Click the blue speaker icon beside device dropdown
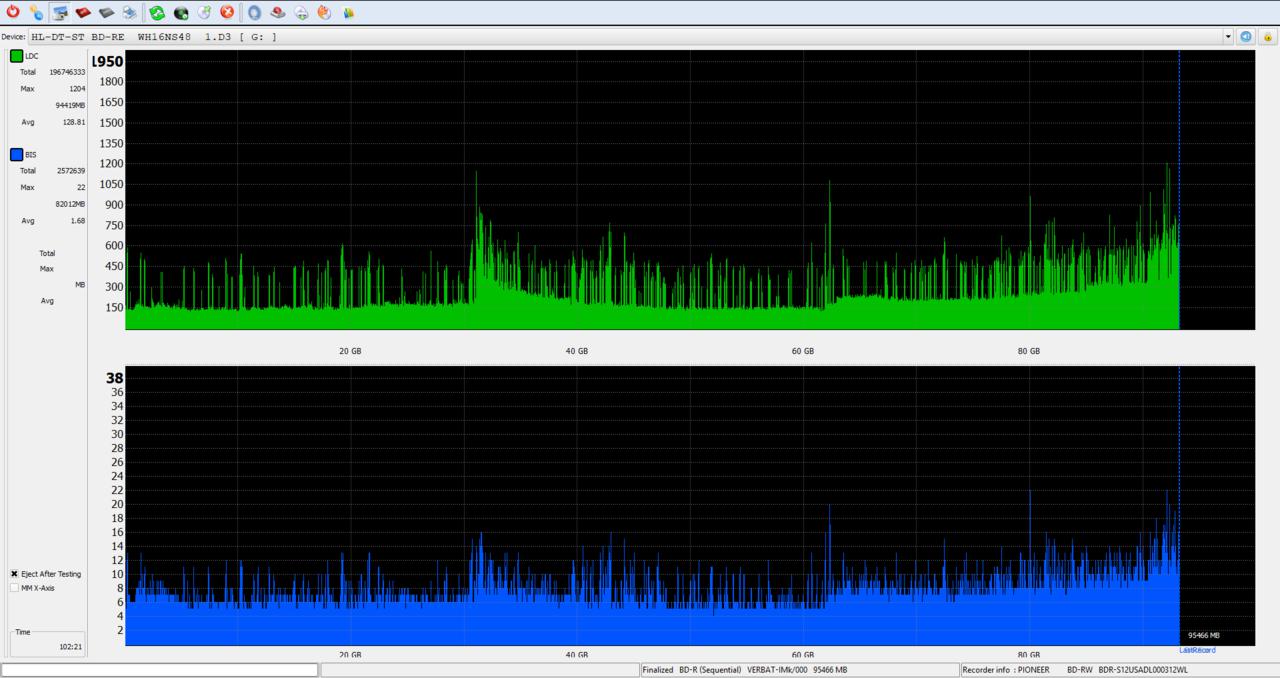The height and width of the screenshot is (678, 1280). coord(1246,36)
